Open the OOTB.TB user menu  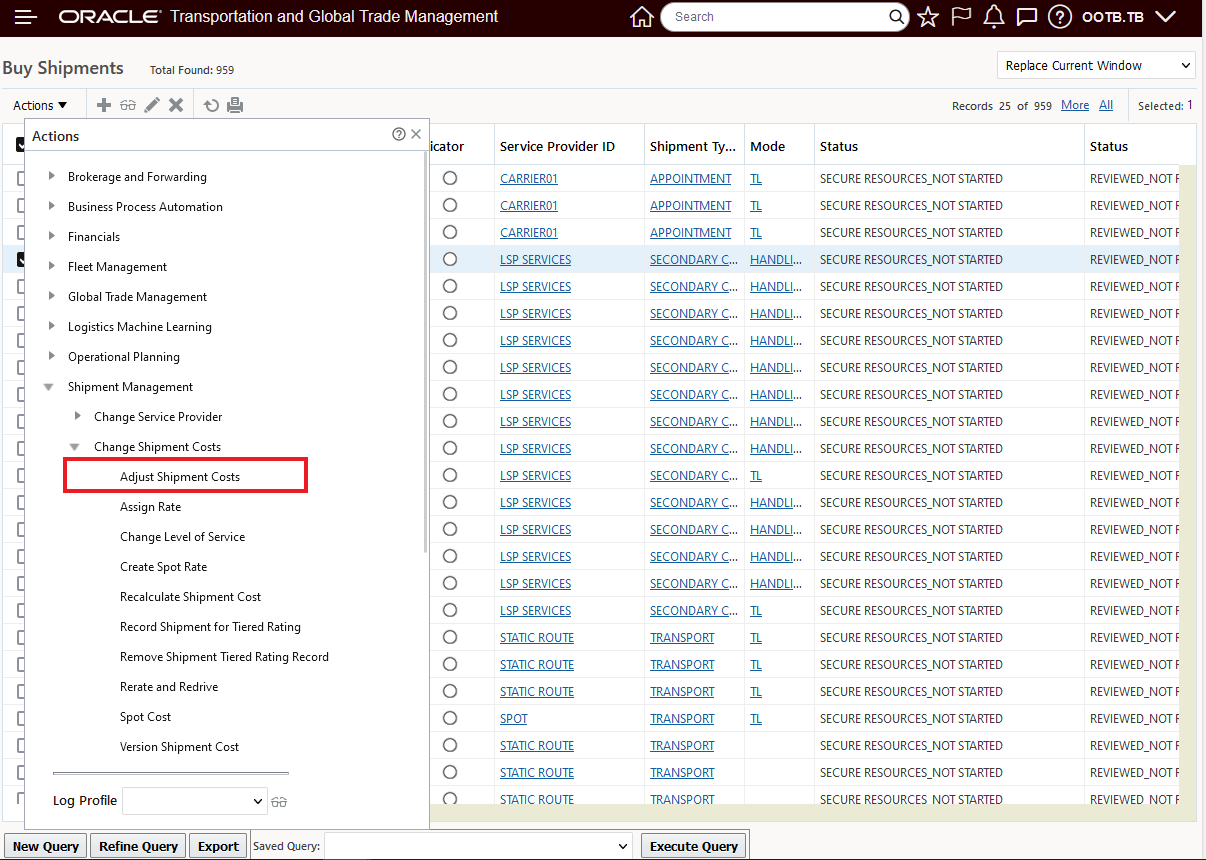click(1128, 17)
